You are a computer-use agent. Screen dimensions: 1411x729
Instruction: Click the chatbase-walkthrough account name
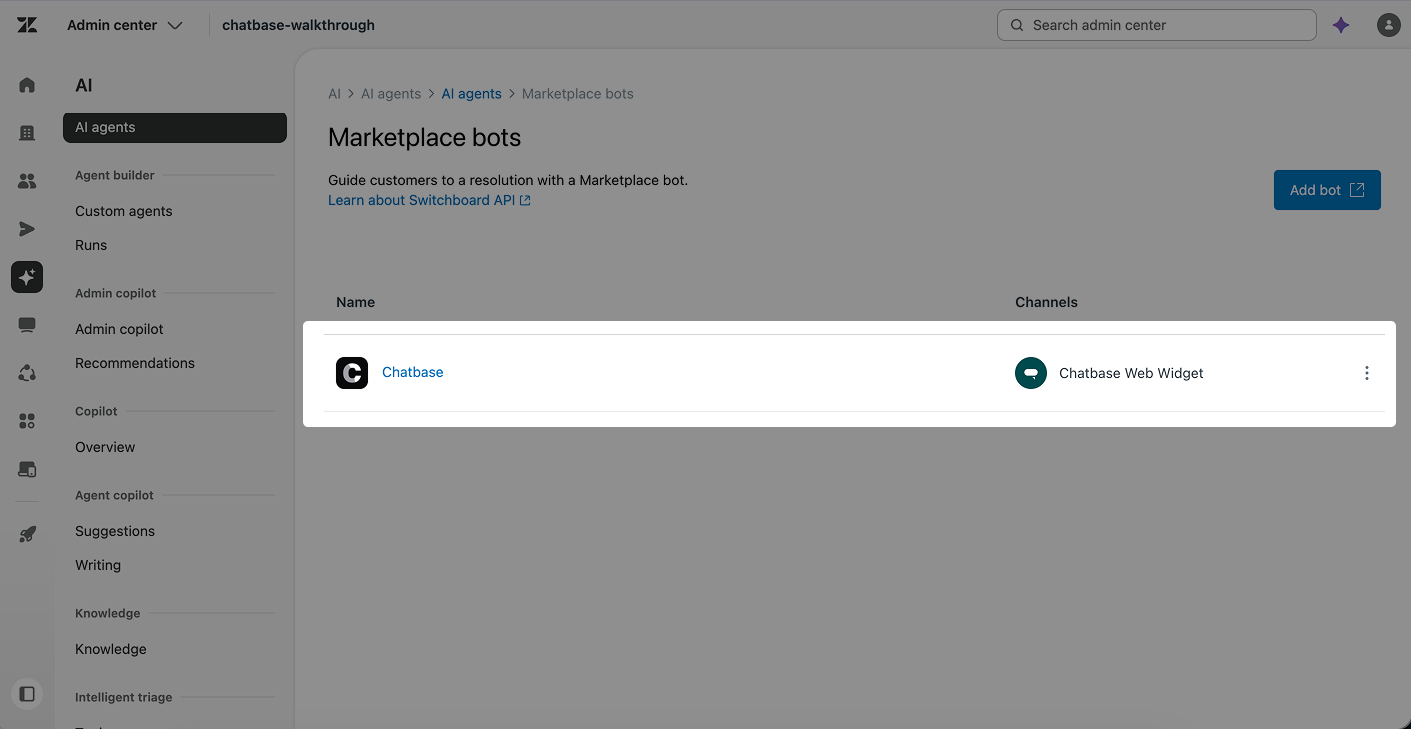coord(298,25)
